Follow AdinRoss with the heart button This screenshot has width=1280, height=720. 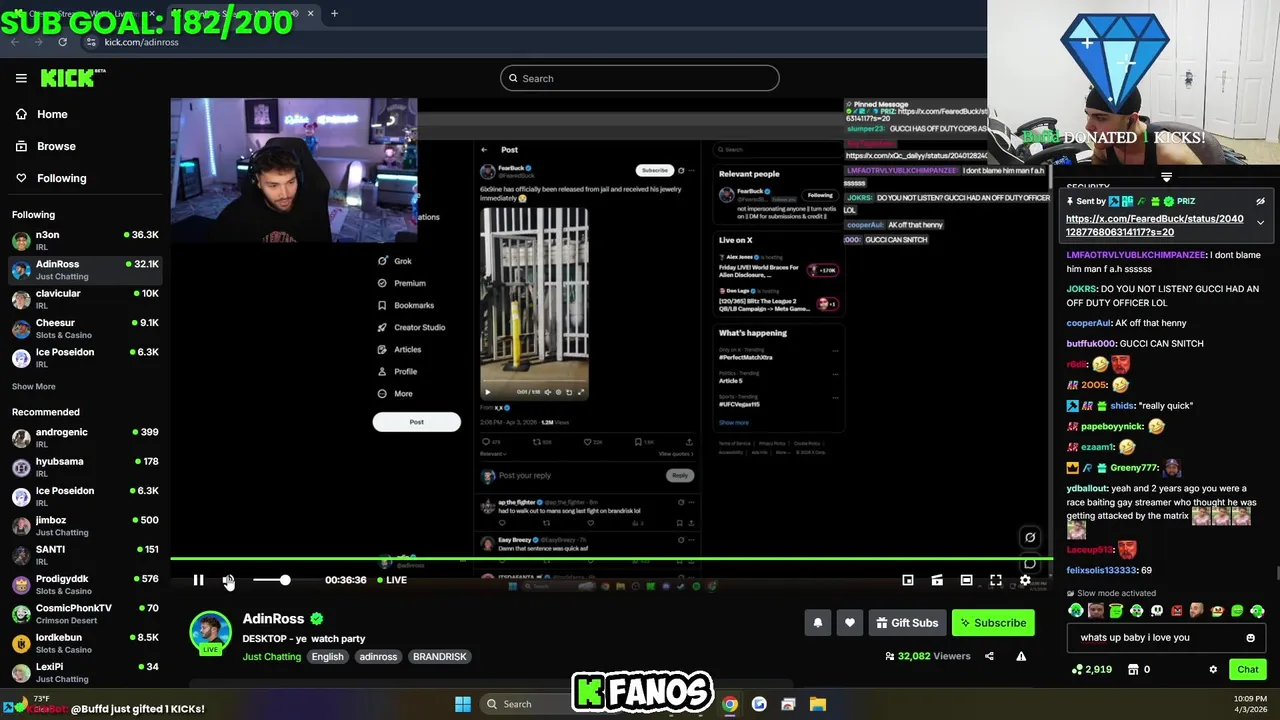[x=850, y=623]
